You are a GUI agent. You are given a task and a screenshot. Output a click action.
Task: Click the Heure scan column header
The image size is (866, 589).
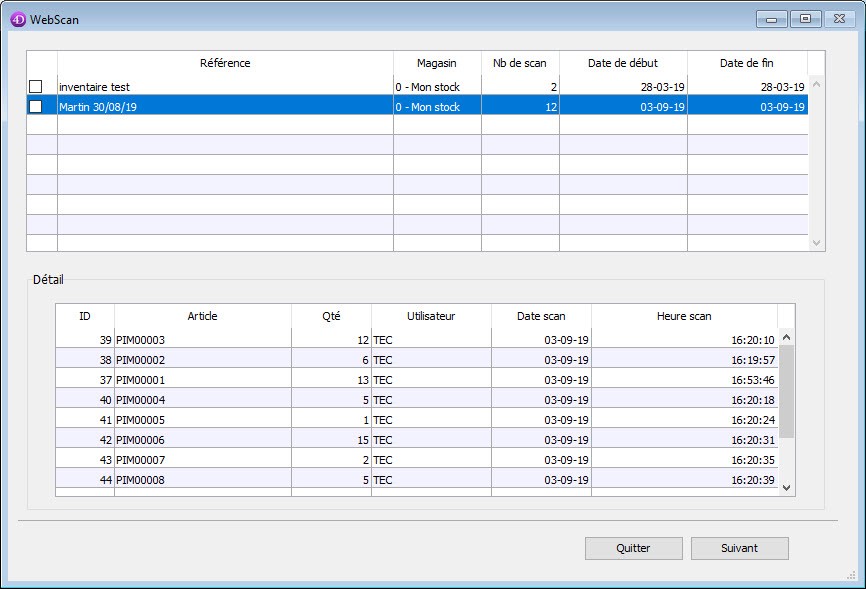tap(684, 316)
